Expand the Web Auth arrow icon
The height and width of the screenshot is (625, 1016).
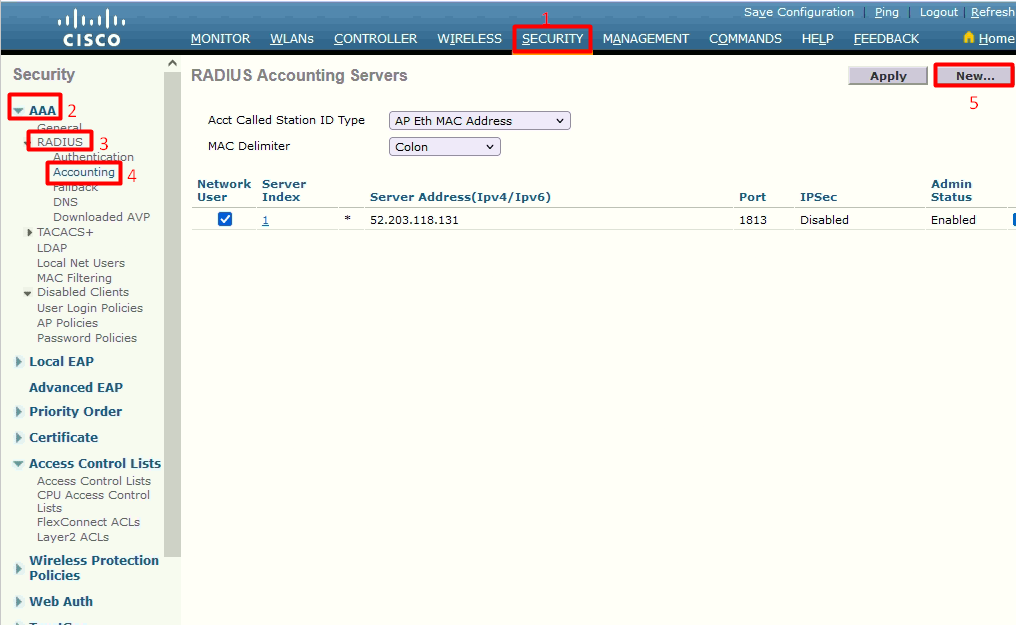coord(19,601)
